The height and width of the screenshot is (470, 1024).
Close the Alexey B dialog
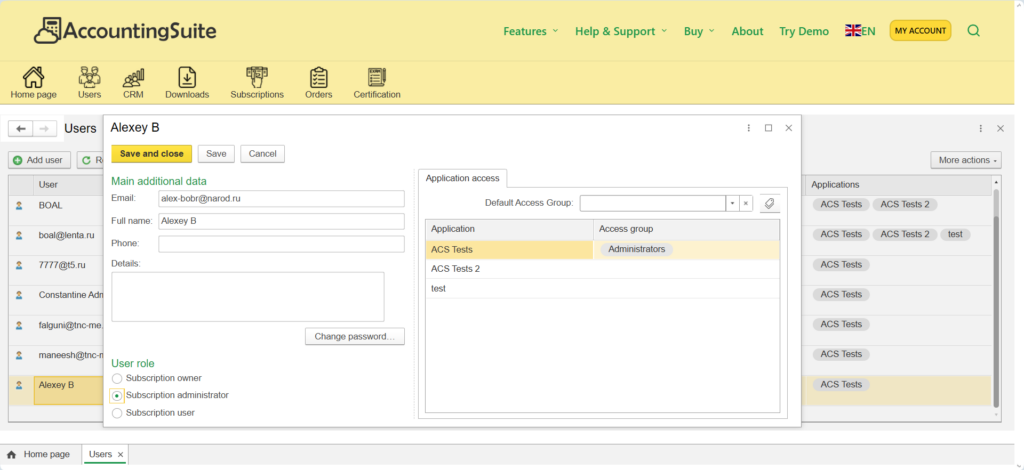(x=789, y=128)
